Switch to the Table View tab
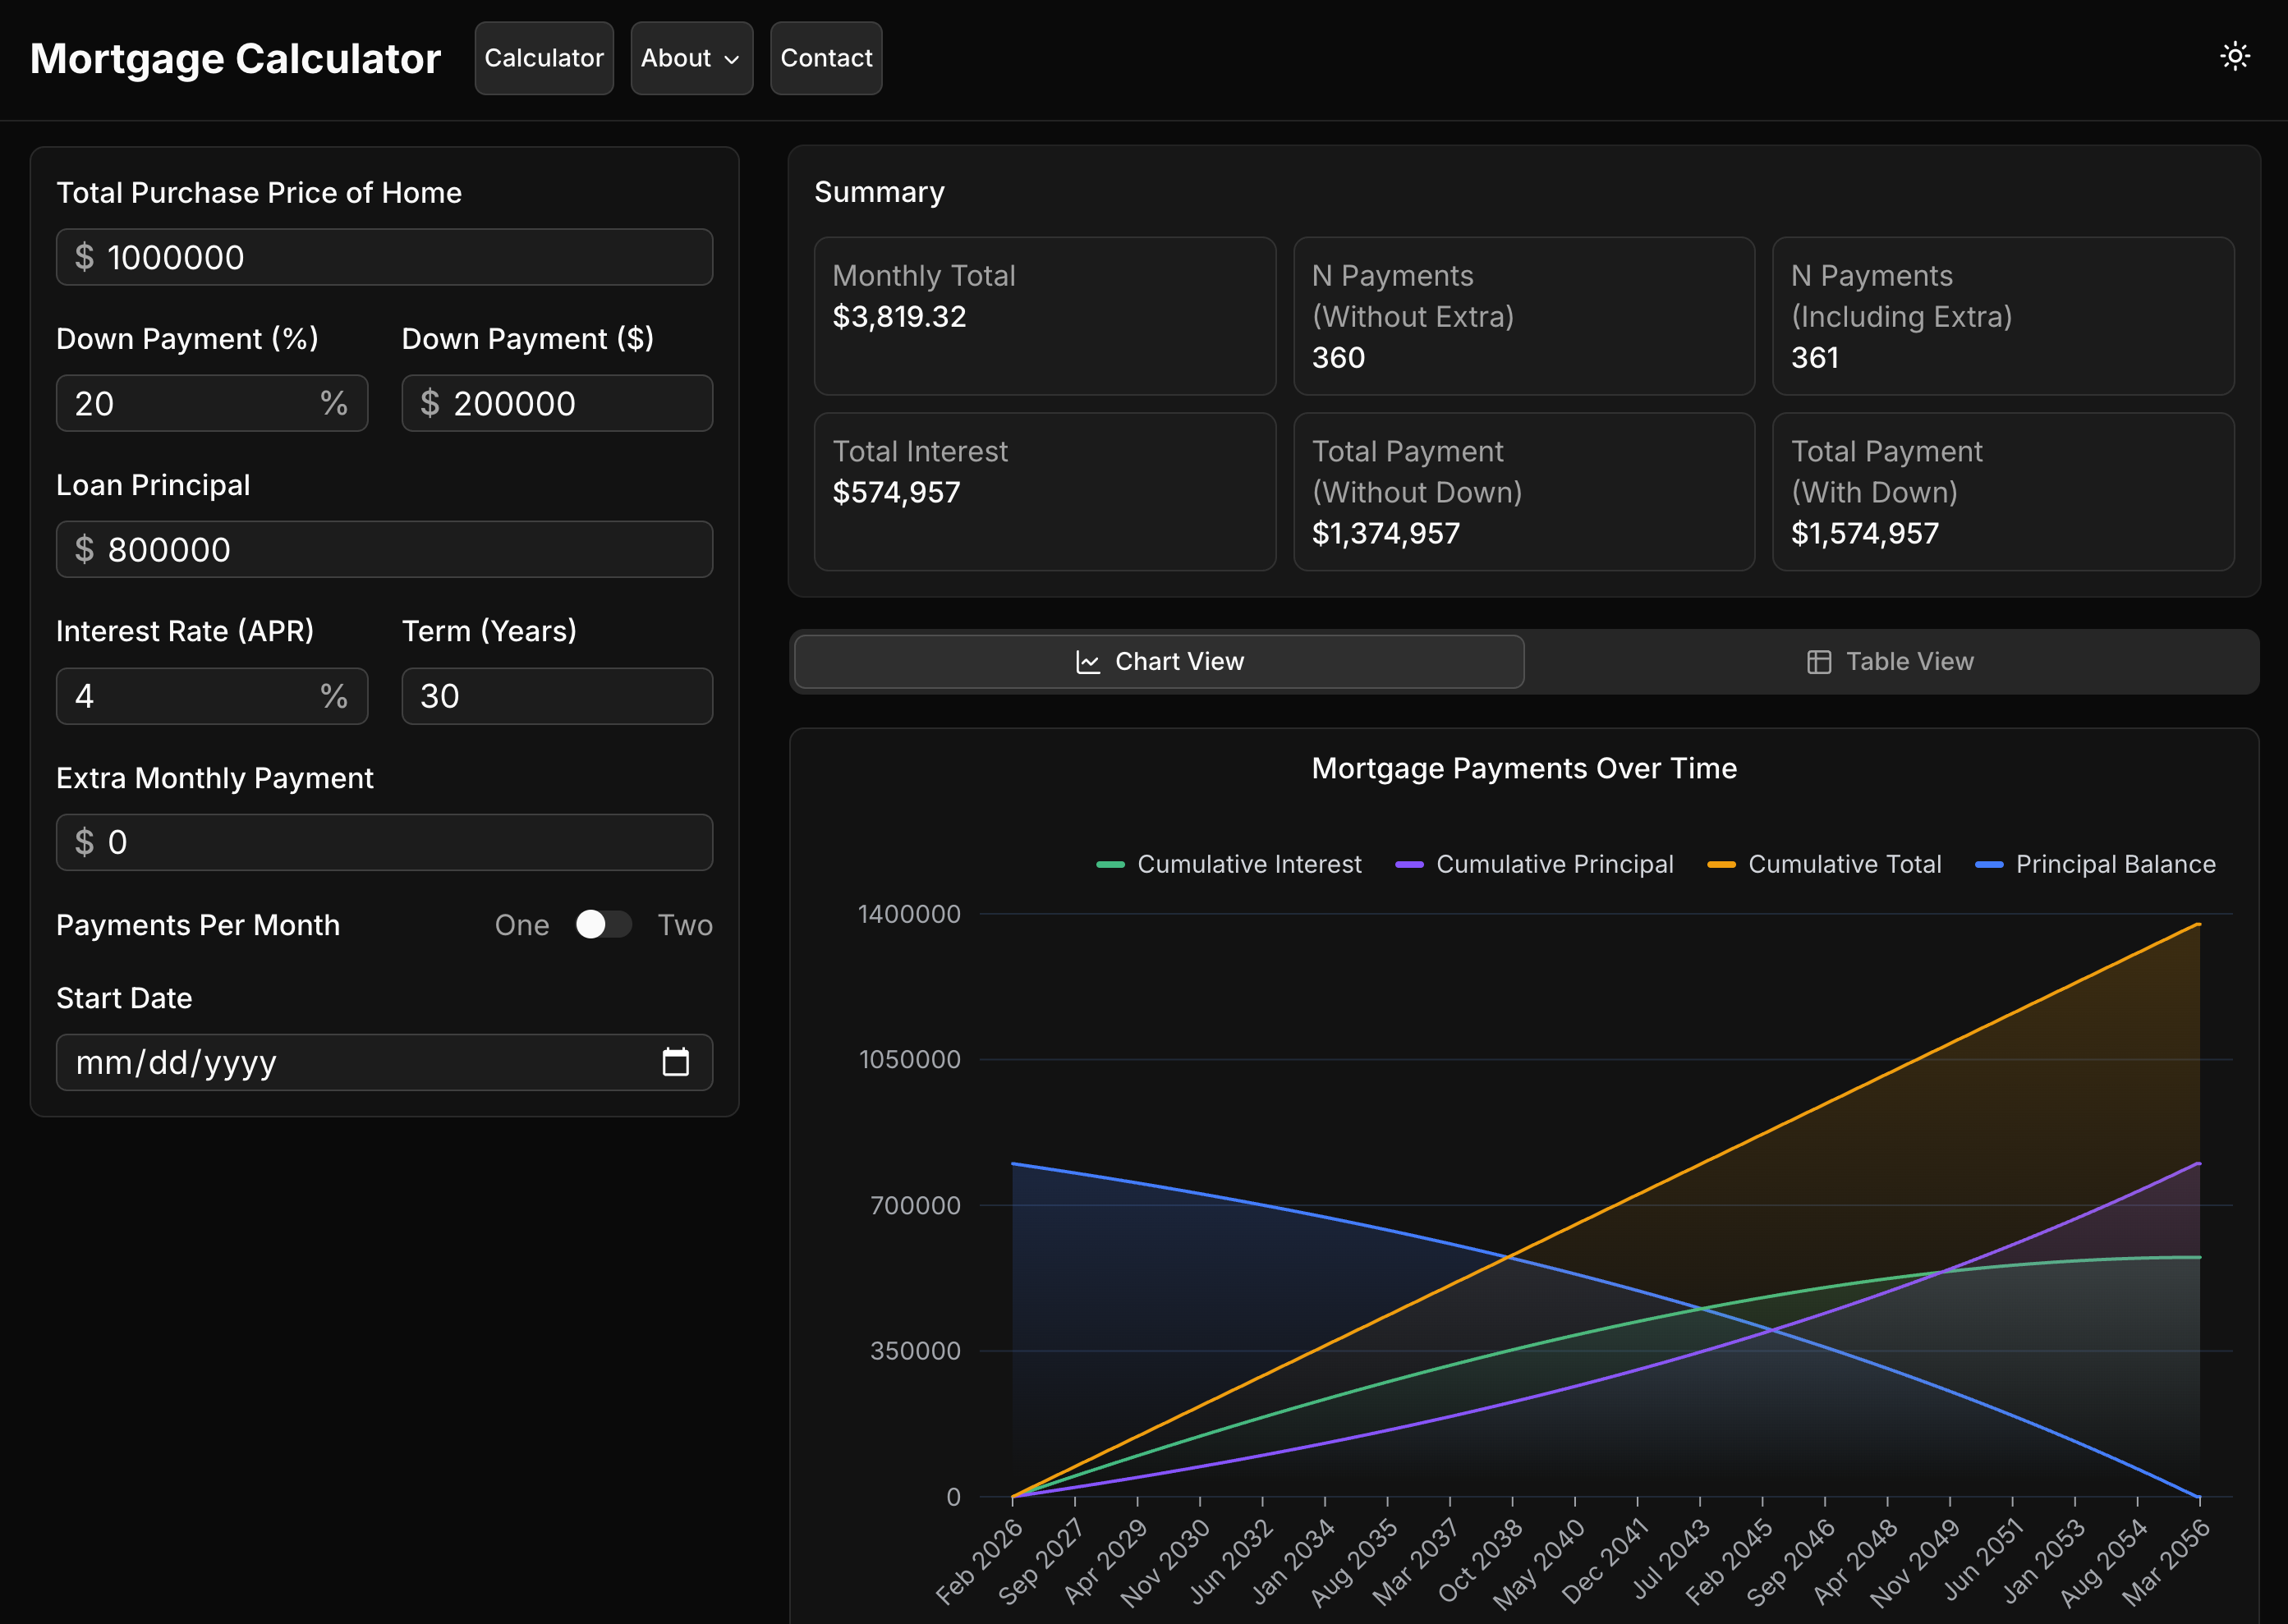 [x=1890, y=662]
